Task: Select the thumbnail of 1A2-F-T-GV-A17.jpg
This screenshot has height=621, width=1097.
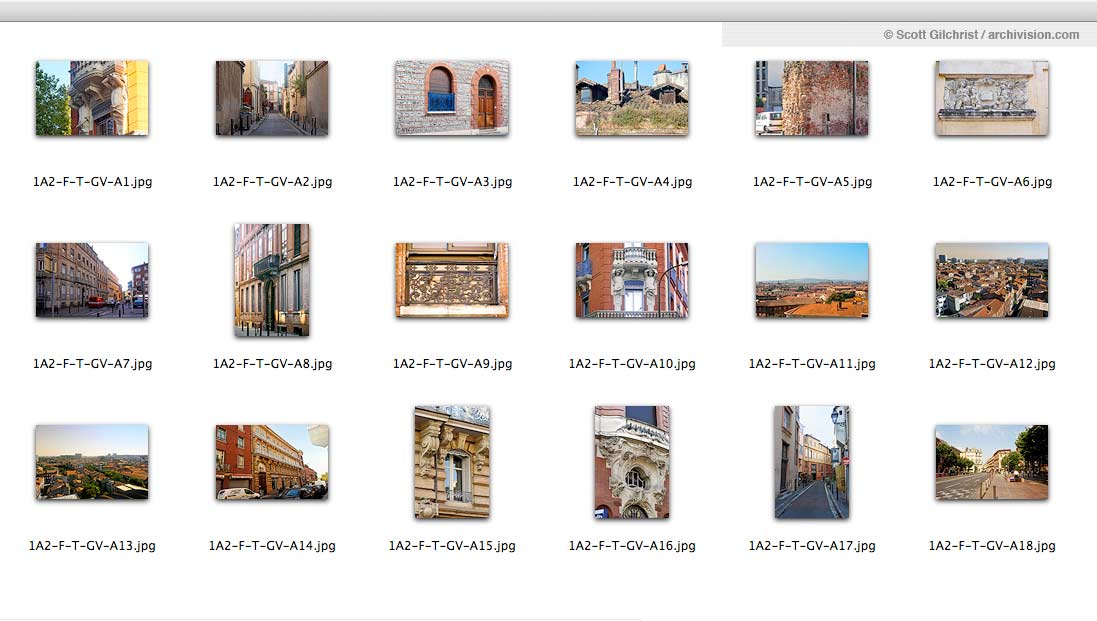Action: click(812, 462)
